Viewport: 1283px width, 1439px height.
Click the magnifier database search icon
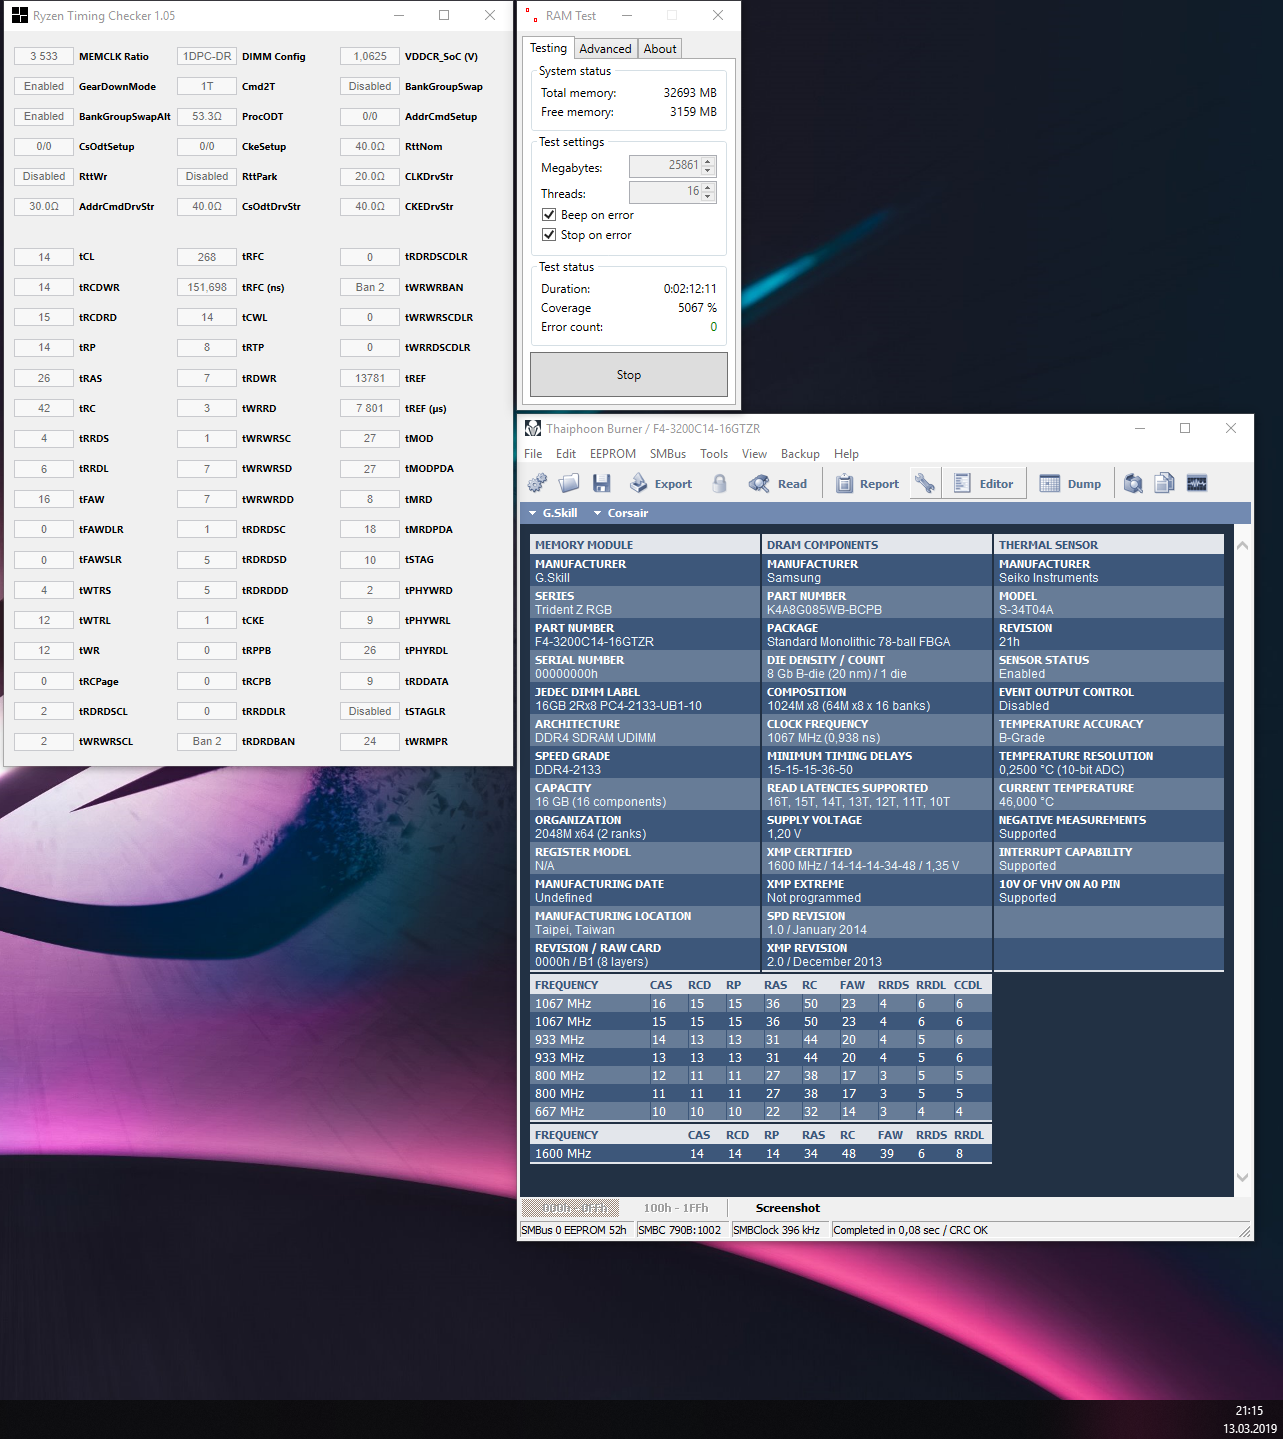tap(1133, 484)
